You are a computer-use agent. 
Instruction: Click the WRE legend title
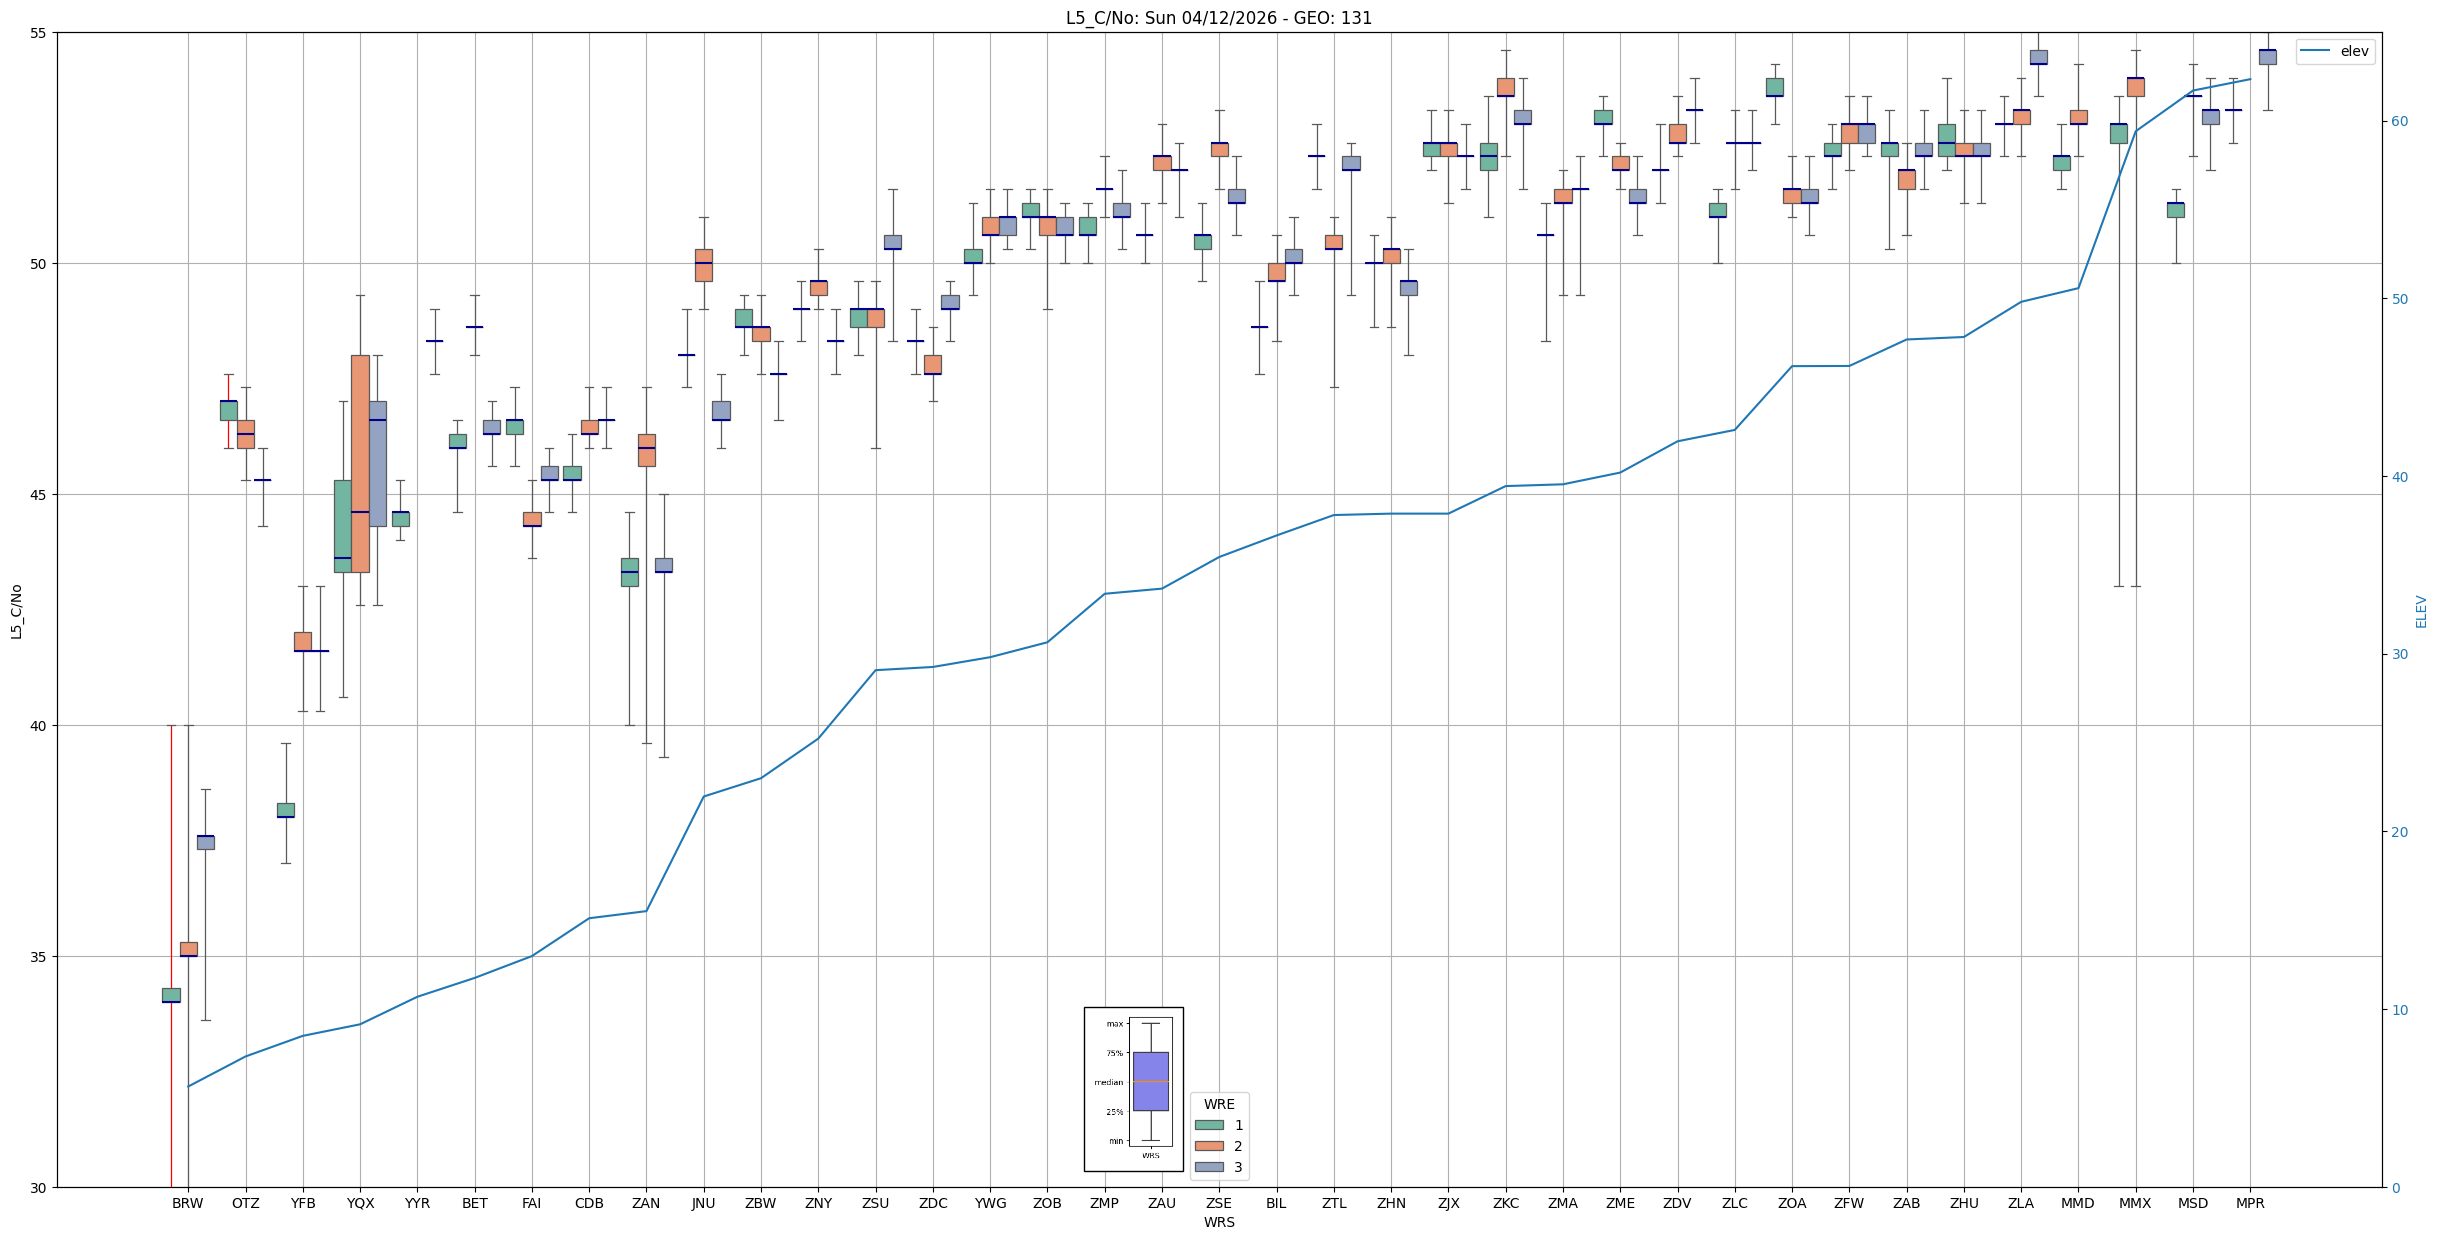point(1218,1104)
